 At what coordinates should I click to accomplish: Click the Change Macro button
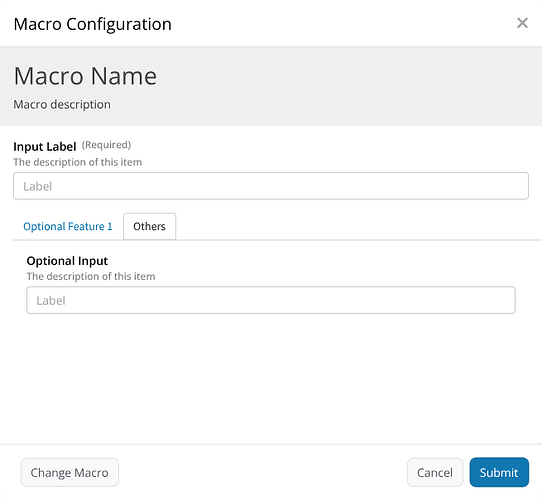coord(69,472)
